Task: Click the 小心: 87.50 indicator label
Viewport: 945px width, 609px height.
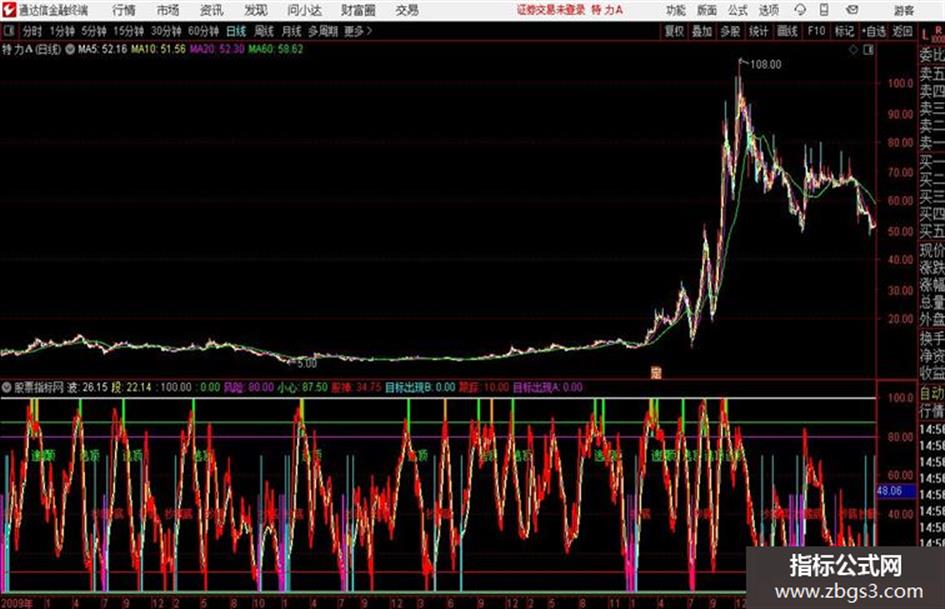Action: click(303, 387)
